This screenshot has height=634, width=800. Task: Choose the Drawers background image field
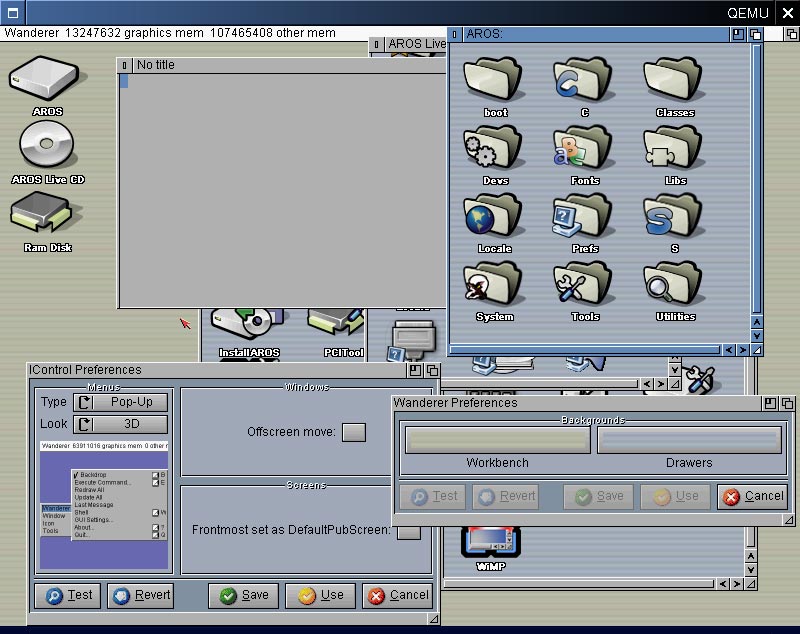click(x=689, y=440)
